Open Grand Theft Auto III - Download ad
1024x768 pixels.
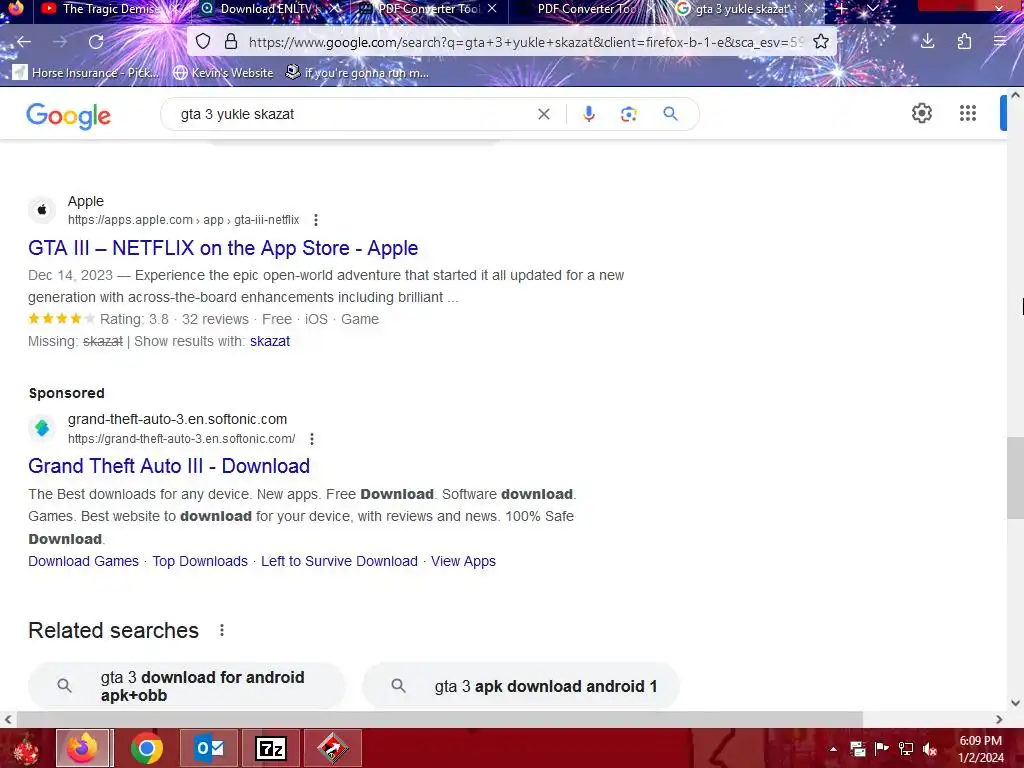(x=168, y=466)
